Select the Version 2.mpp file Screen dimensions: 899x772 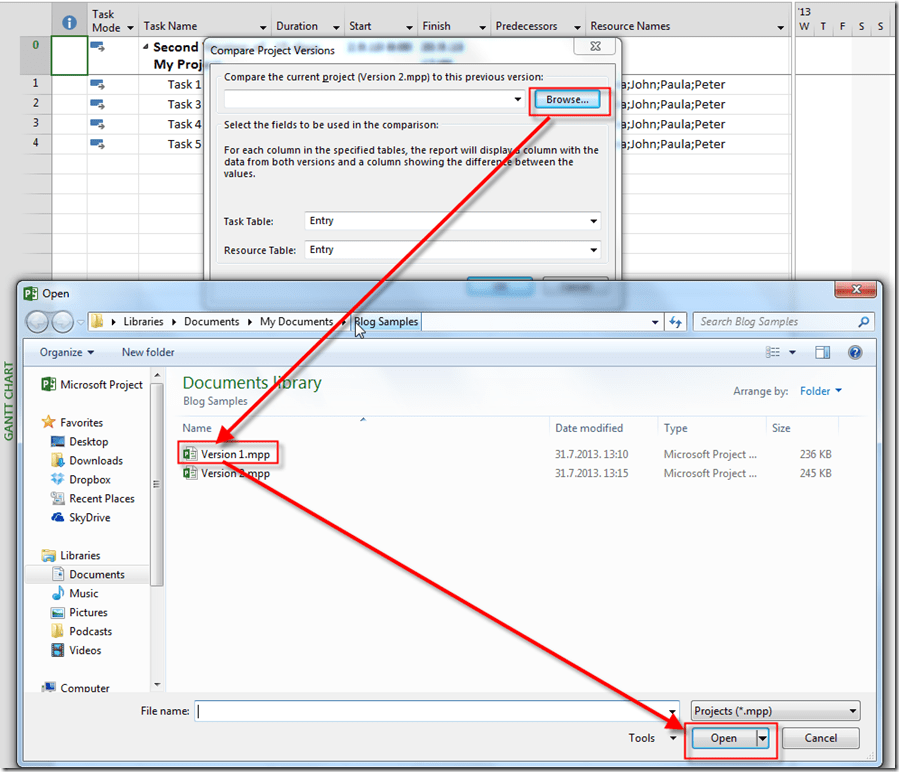pyautogui.click(x=234, y=474)
